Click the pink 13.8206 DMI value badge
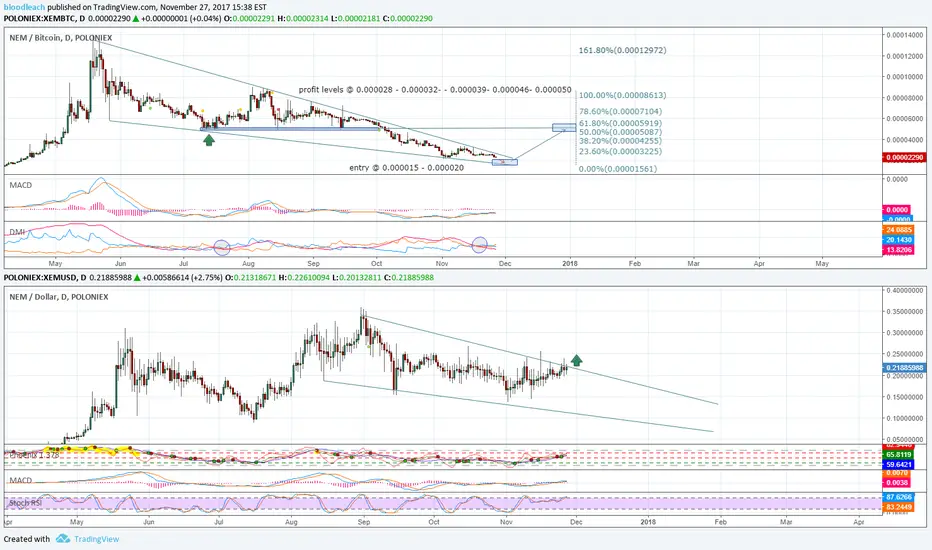 coord(899,250)
